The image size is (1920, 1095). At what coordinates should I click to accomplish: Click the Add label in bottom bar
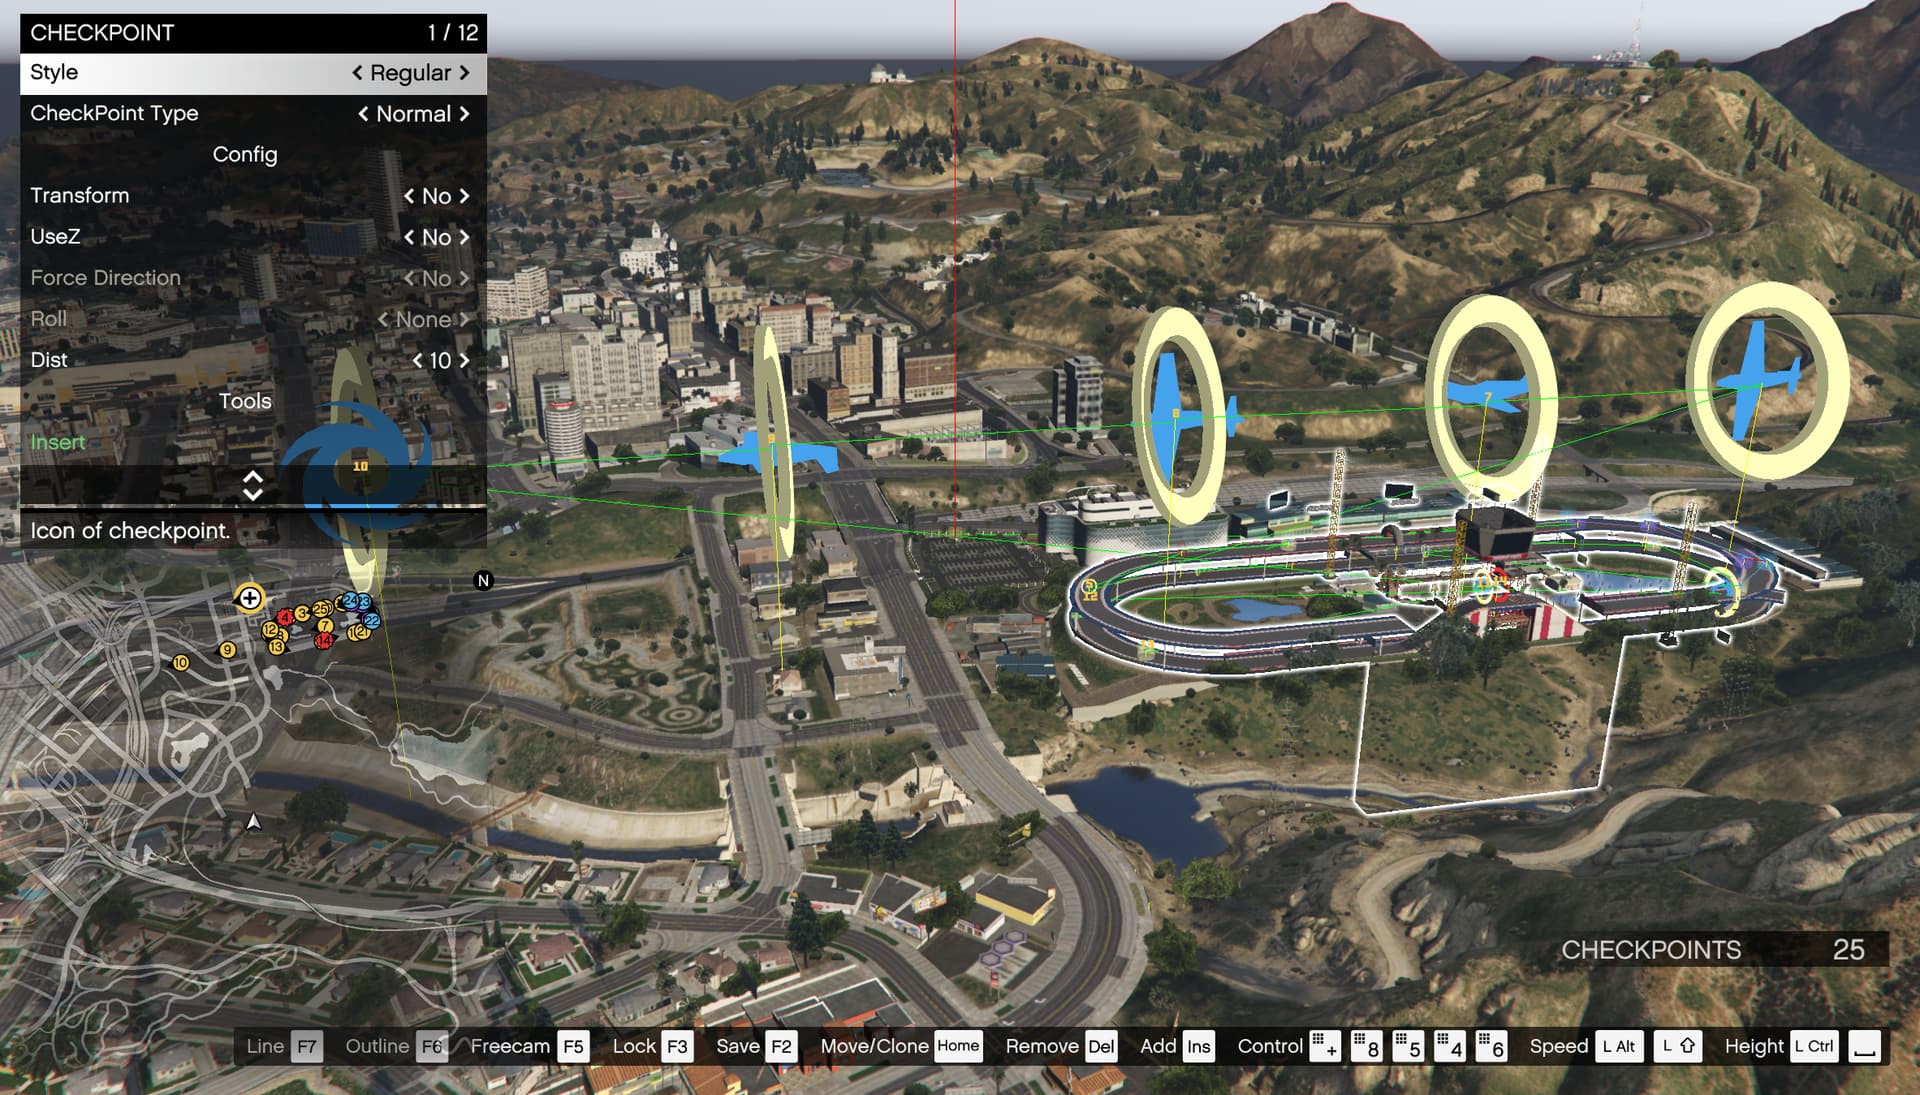1158,1046
